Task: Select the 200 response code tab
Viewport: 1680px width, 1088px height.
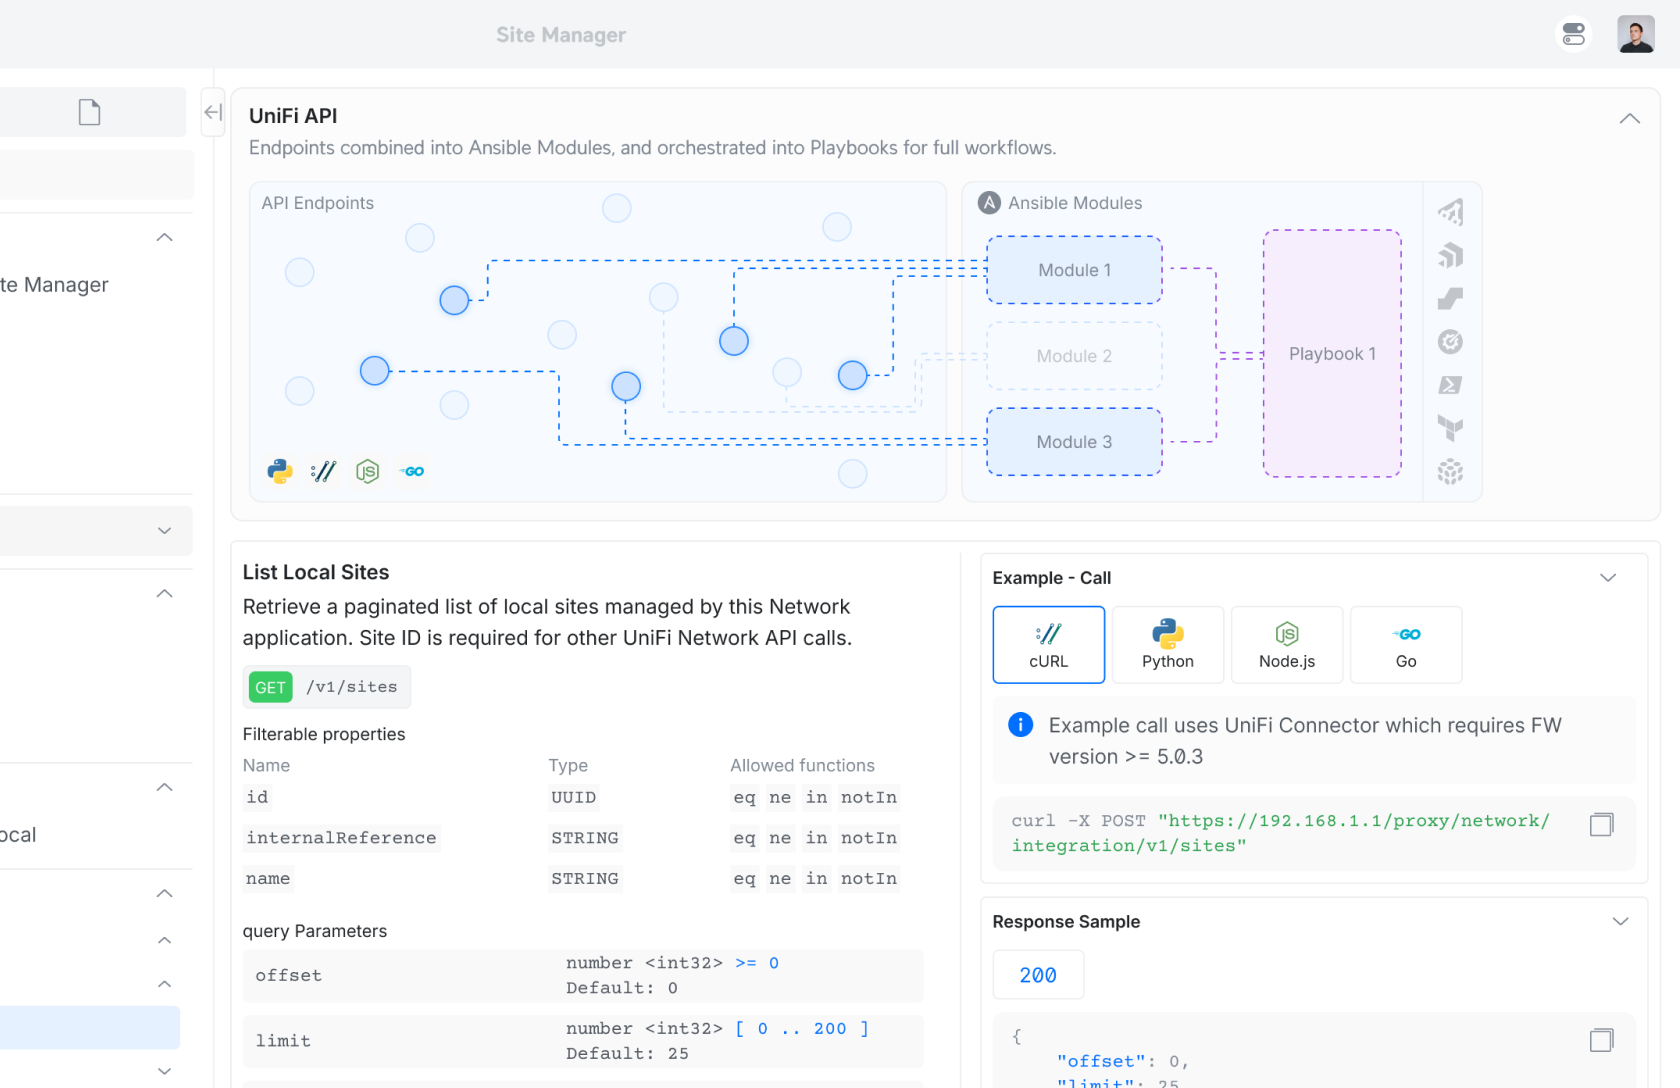Action: coord(1038,975)
